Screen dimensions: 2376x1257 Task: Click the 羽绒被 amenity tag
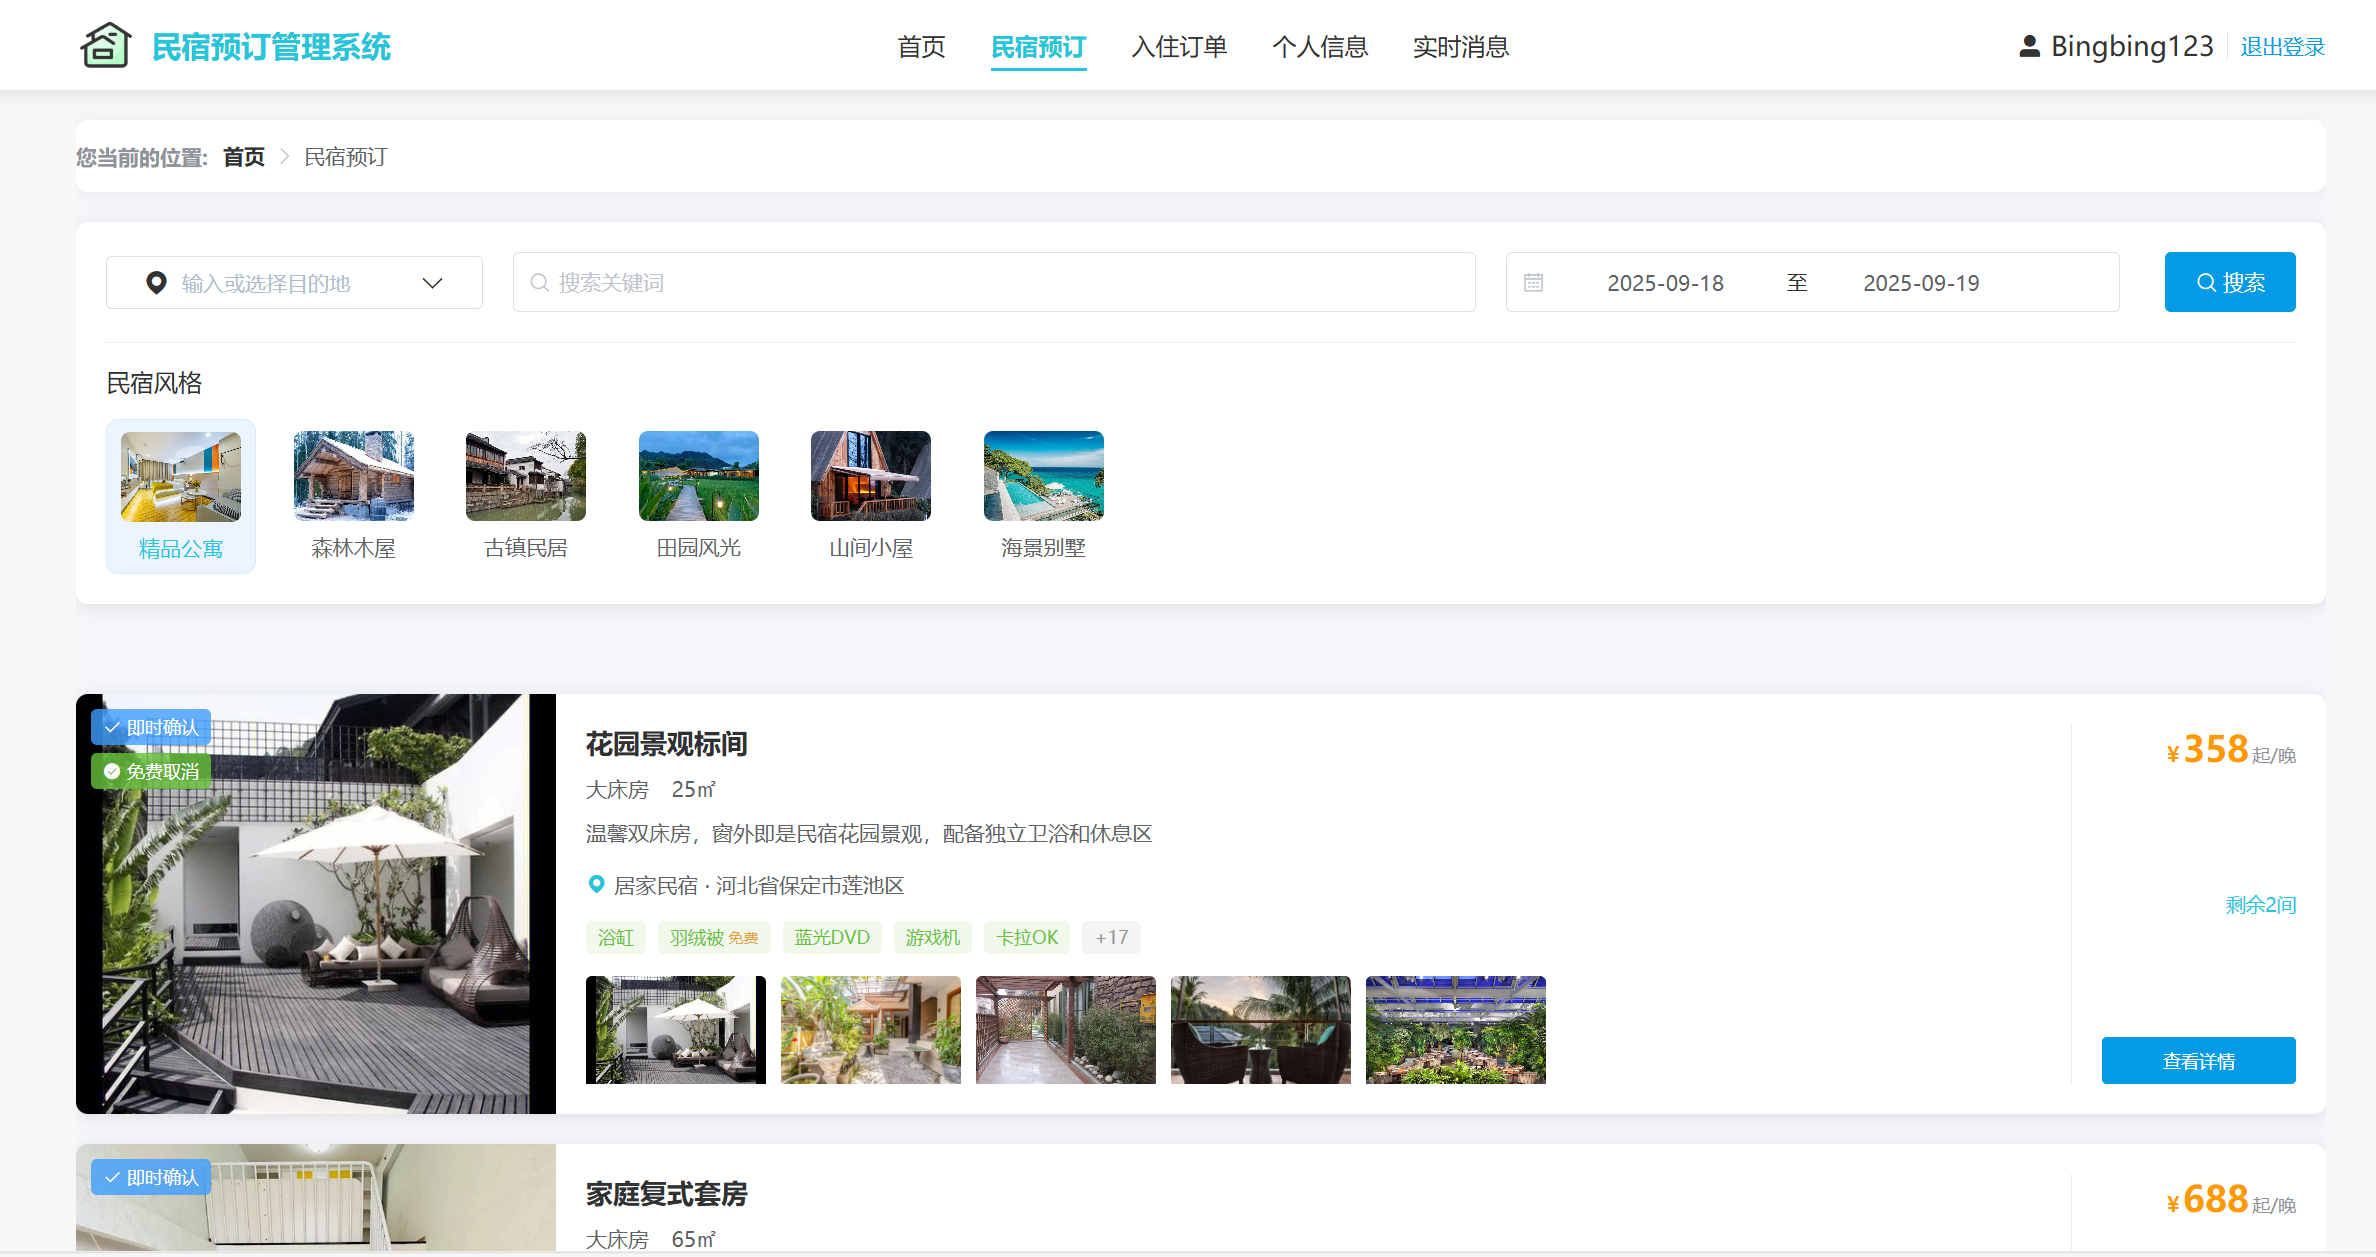pyautogui.click(x=714, y=937)
